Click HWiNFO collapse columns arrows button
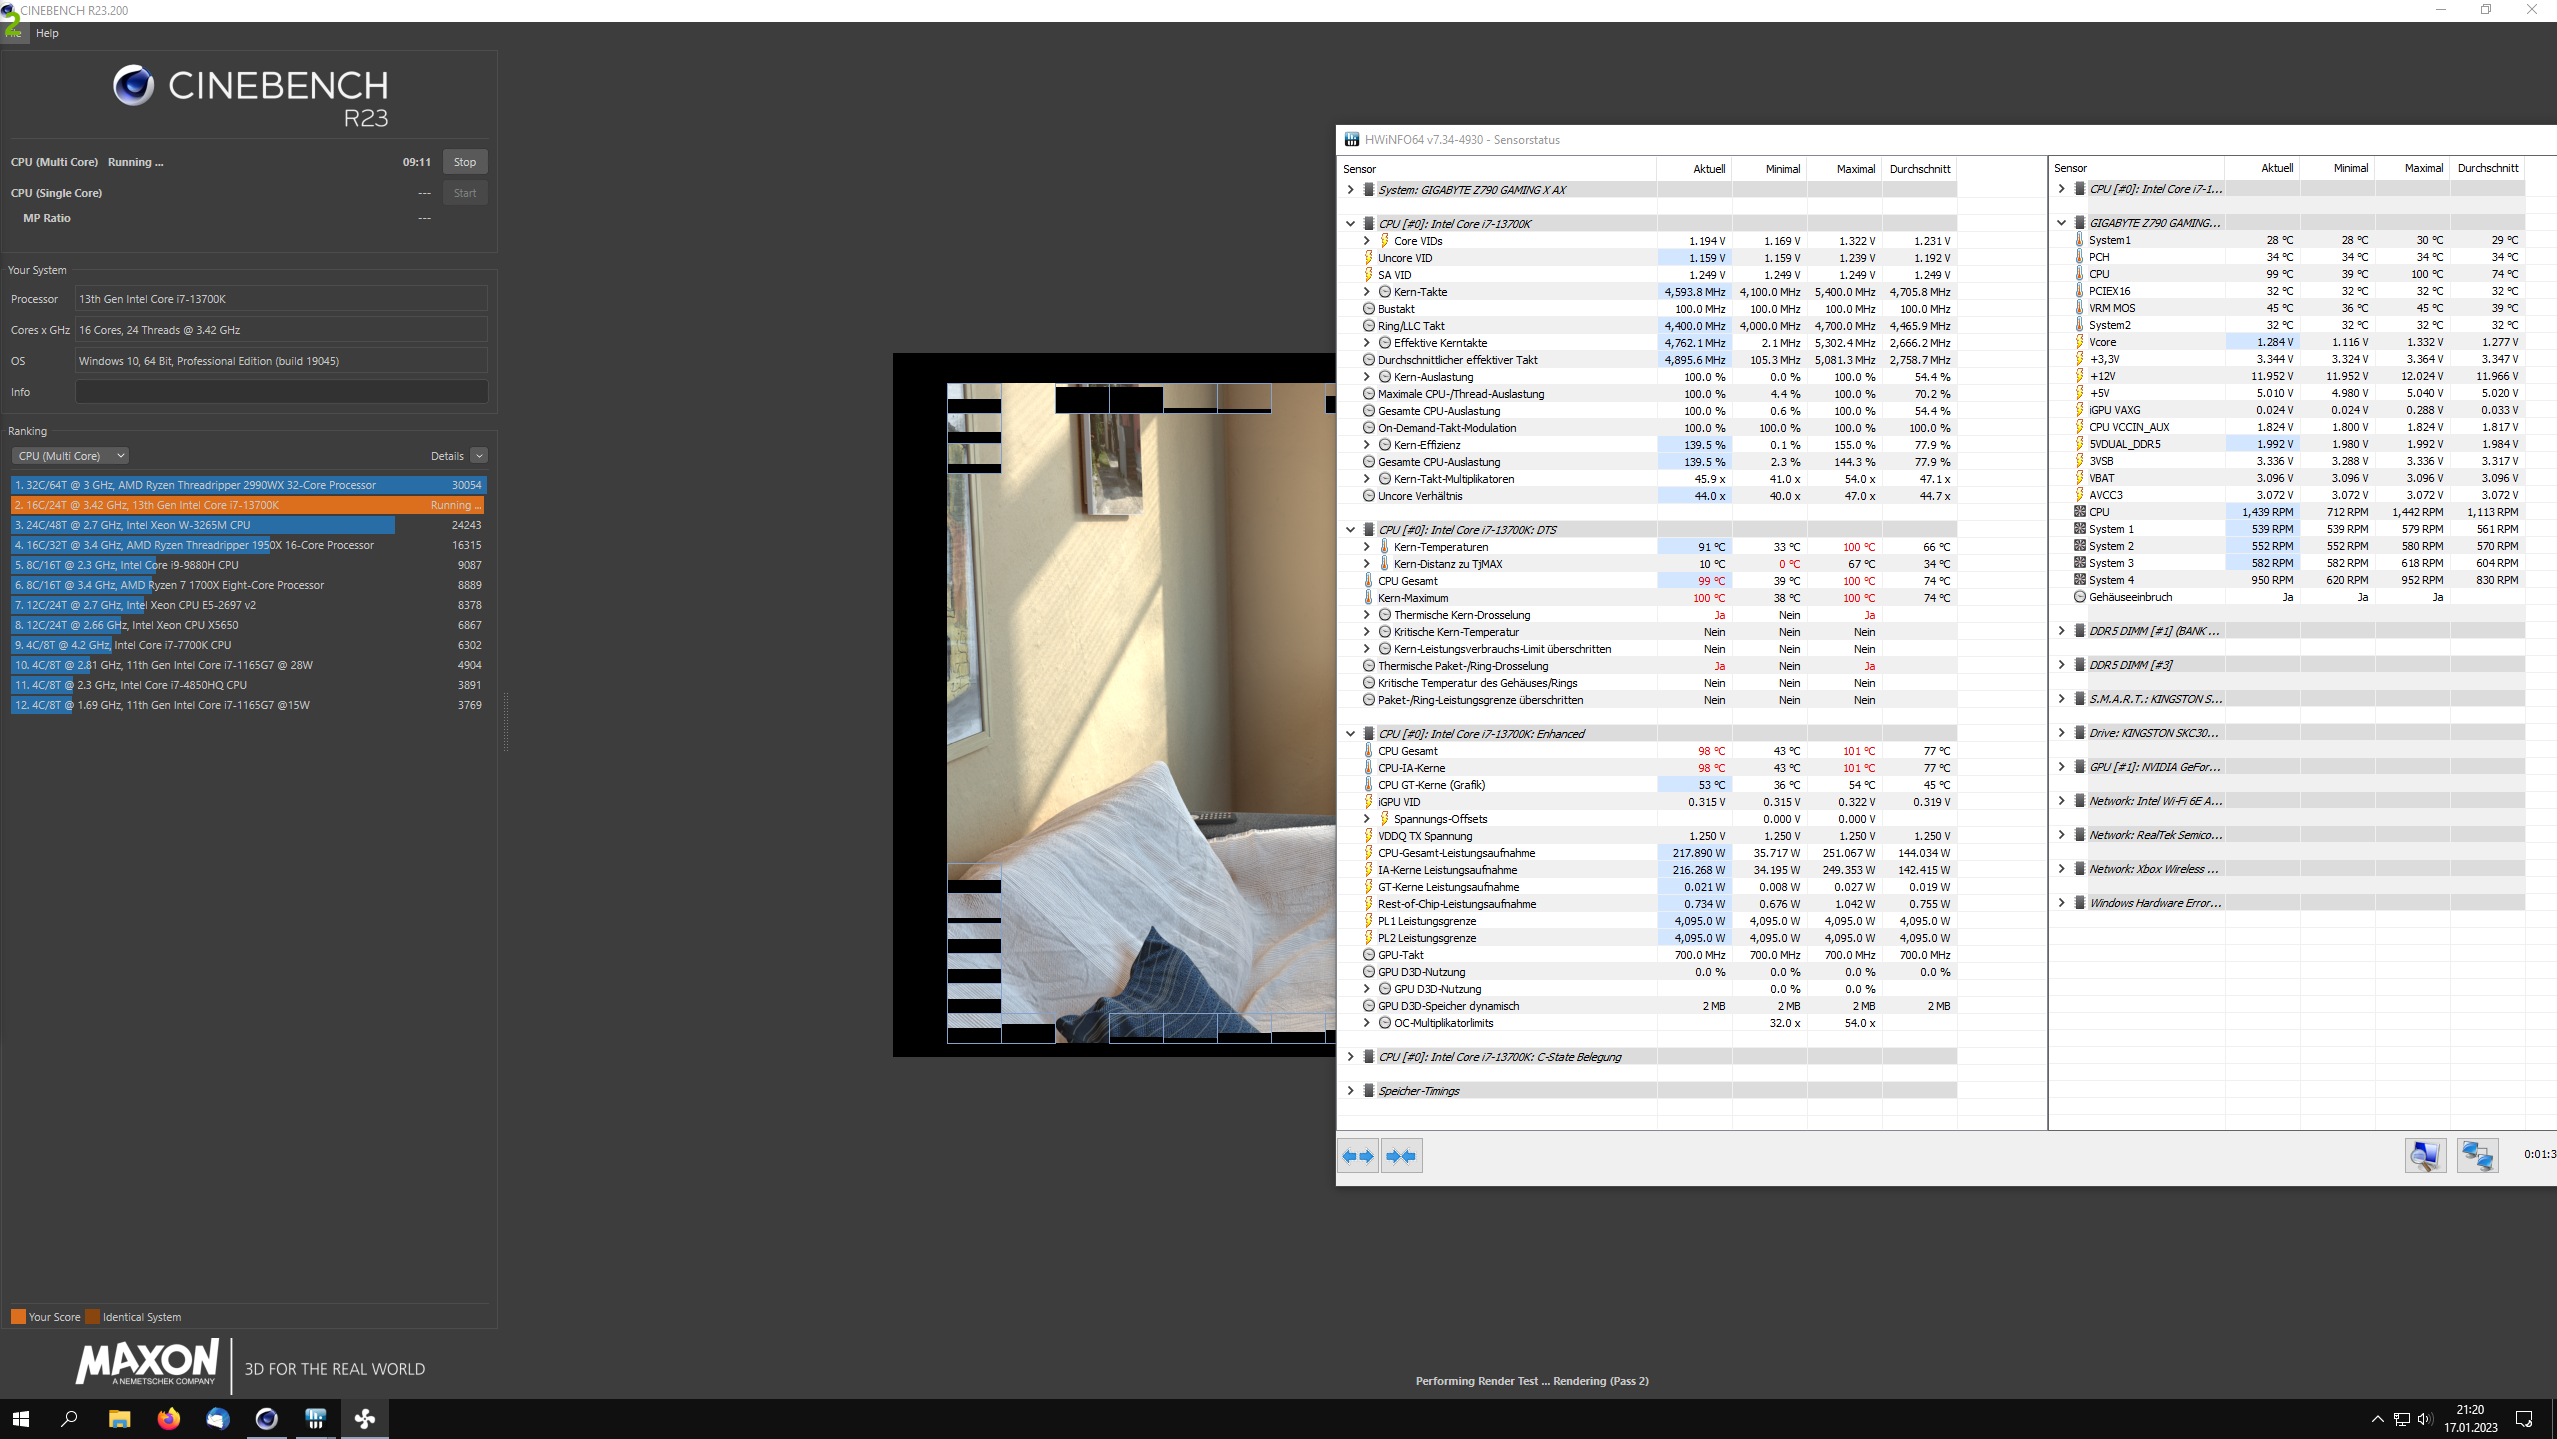The image size is (2557, 1439). [x=1401, y=1156]
